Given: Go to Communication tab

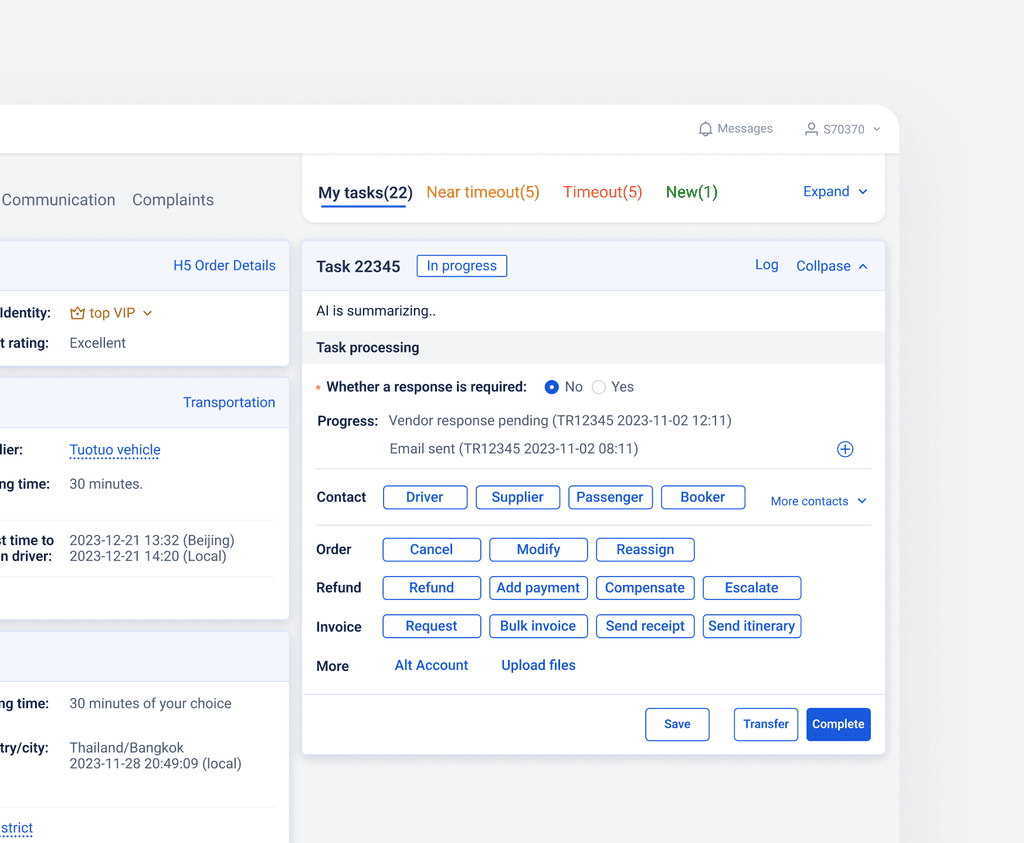Looking at the screenshot, I should (58, 200).
